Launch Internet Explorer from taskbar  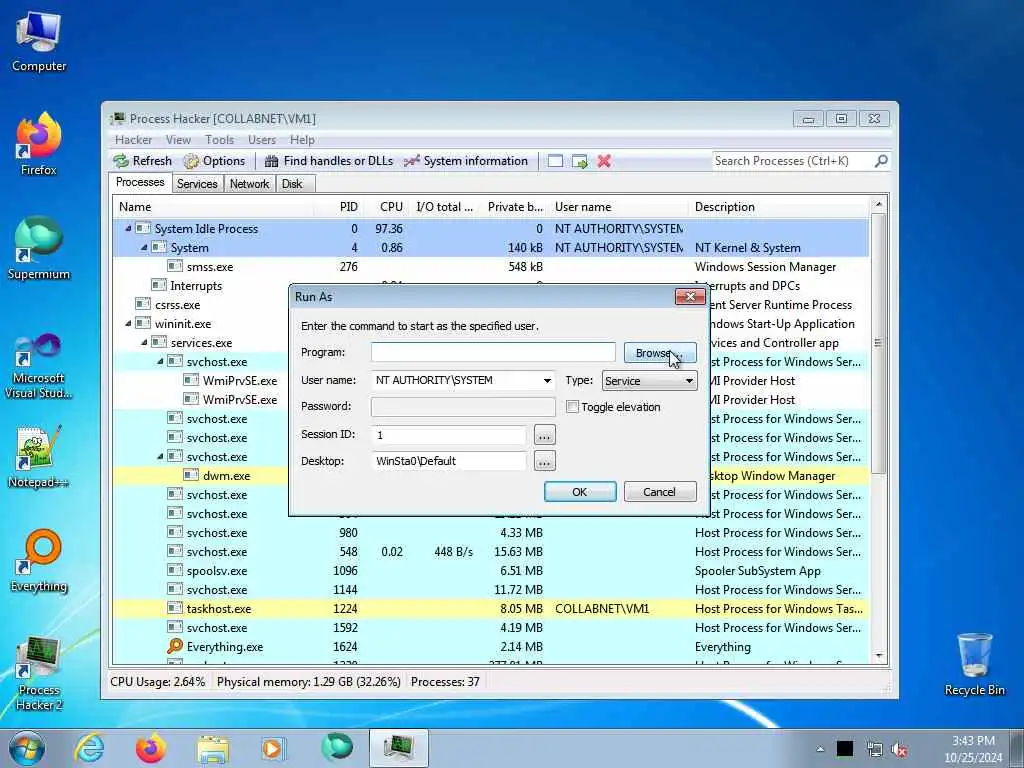(88, 748)
